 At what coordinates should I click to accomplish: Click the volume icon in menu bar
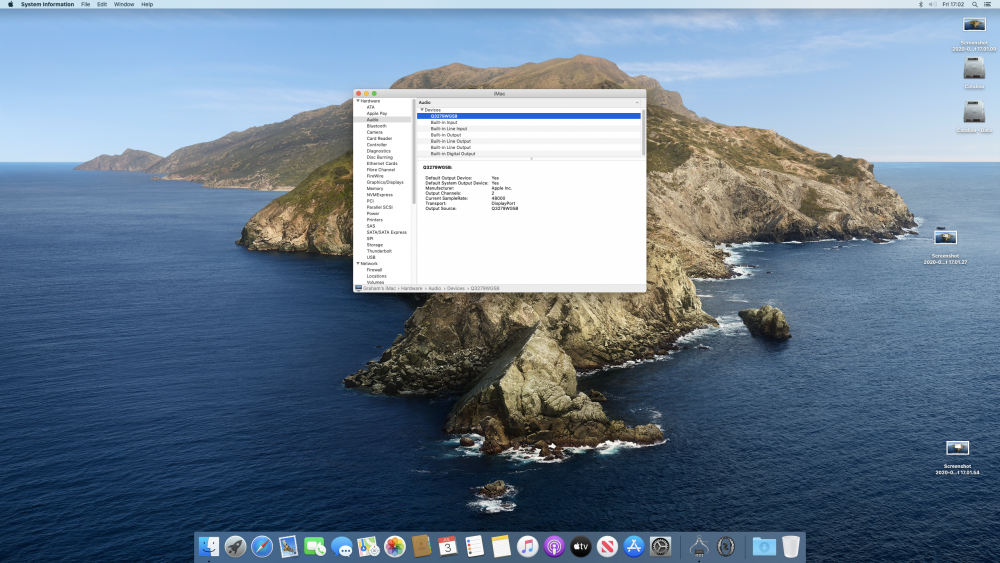pyautogui.click(x=932, y=4)
